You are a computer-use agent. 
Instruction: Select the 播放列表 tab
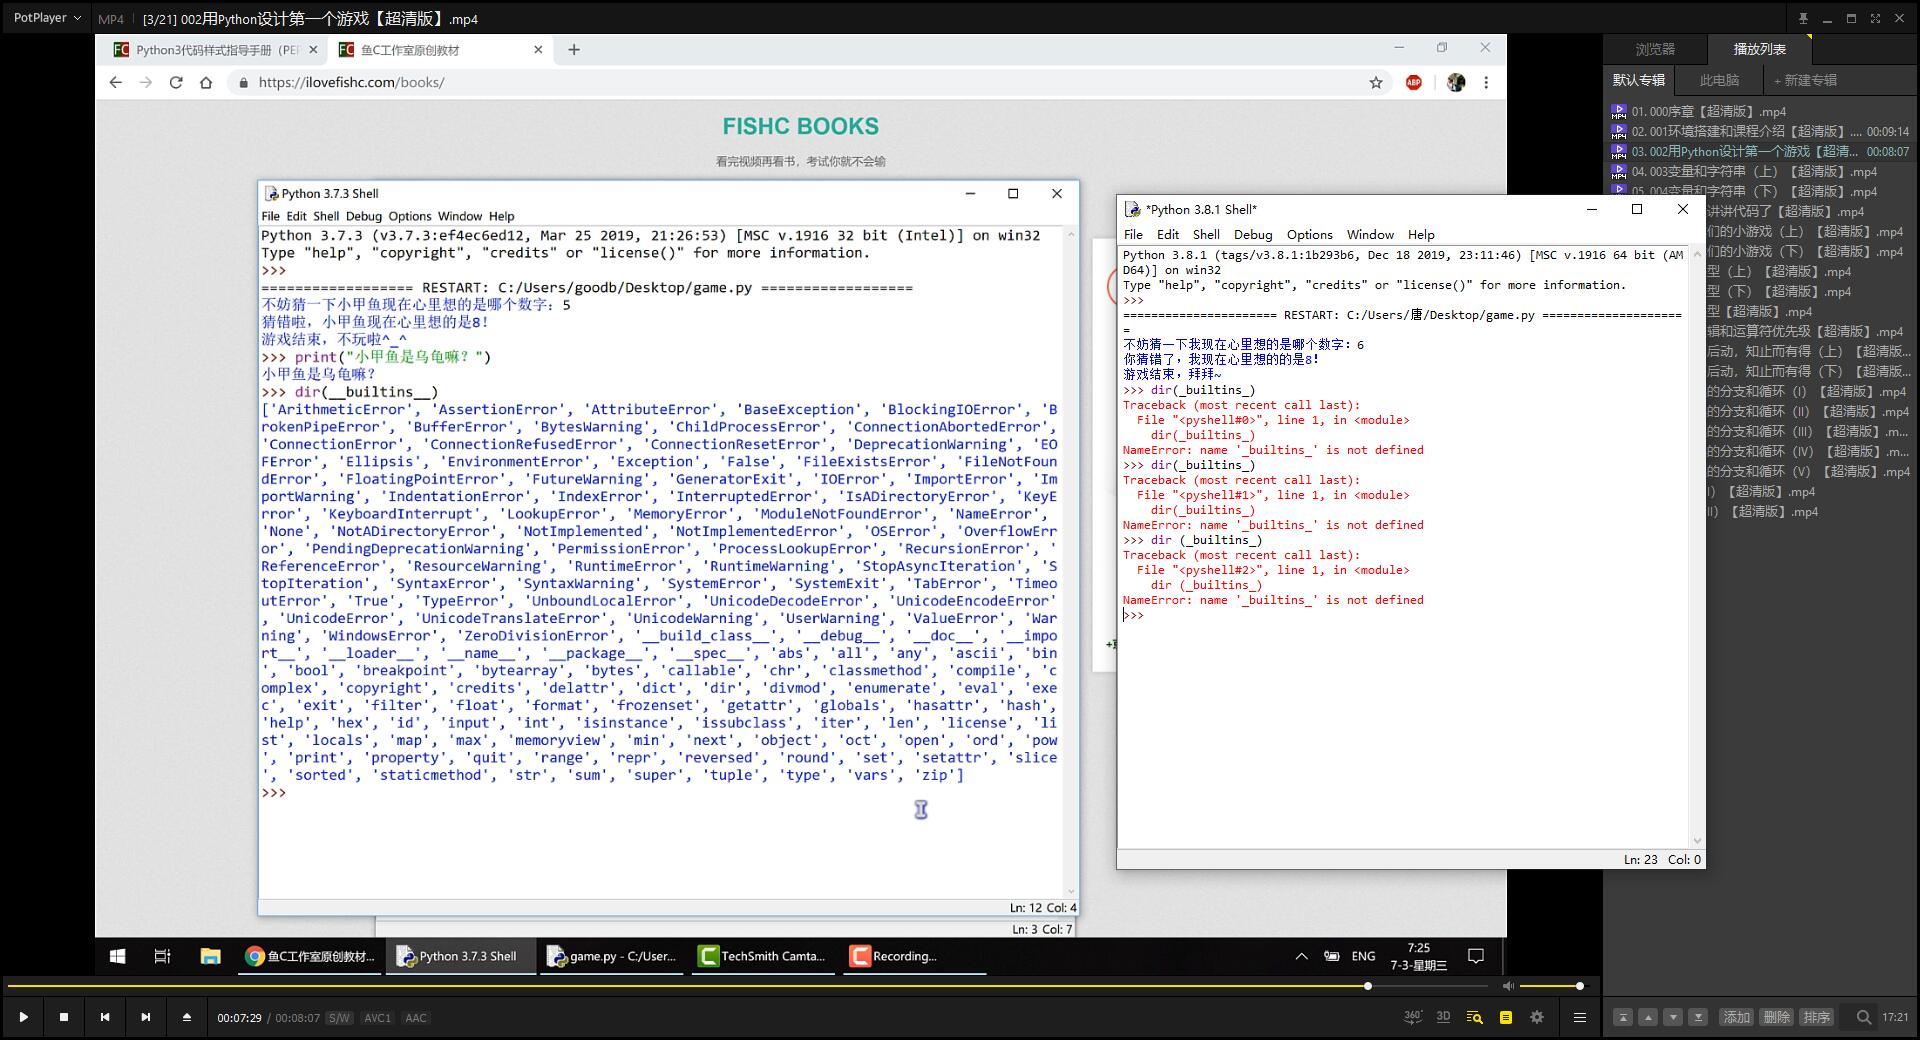point(1759,49)
